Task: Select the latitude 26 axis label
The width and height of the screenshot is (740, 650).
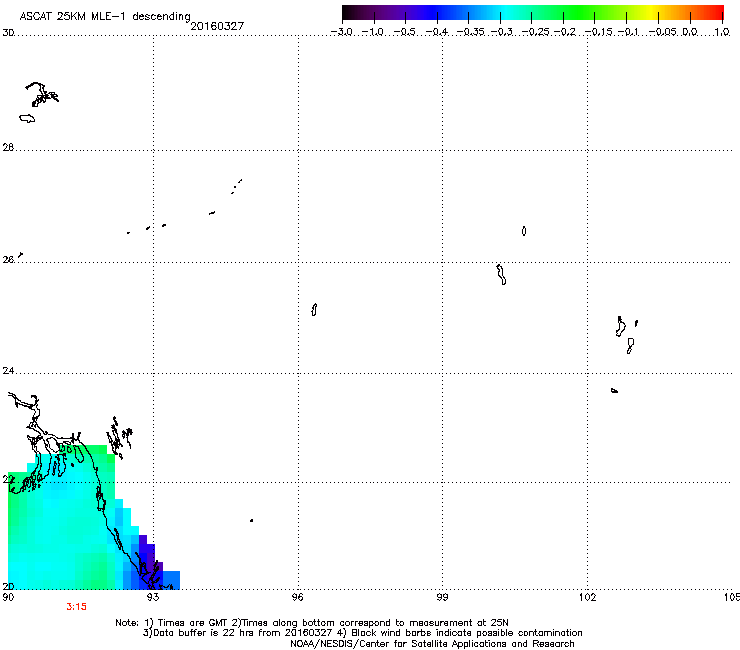Action: (8, 260)
